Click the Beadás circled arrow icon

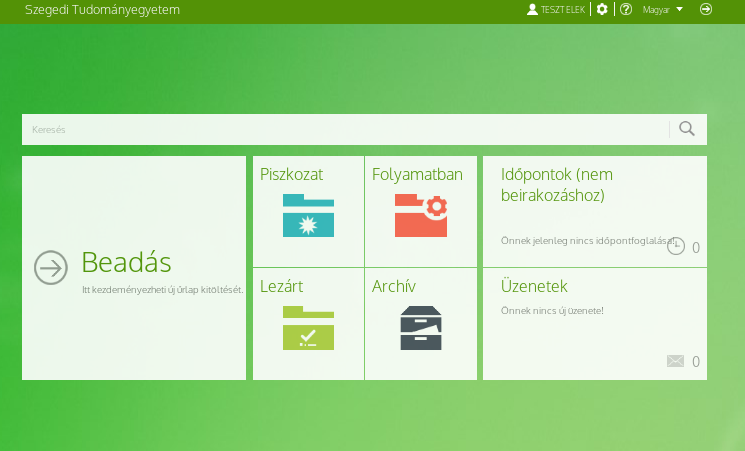[x=51, y=268]
